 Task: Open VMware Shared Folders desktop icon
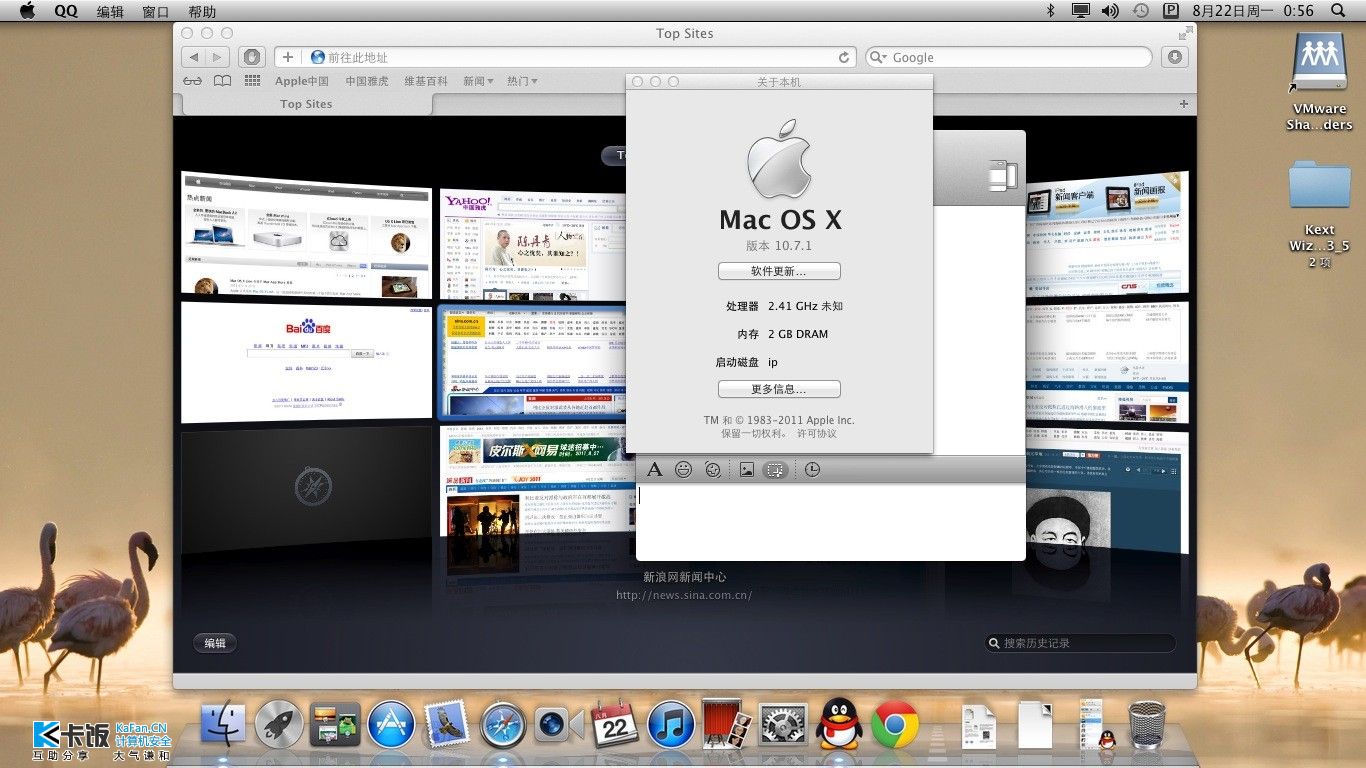tap(1319, 82)
